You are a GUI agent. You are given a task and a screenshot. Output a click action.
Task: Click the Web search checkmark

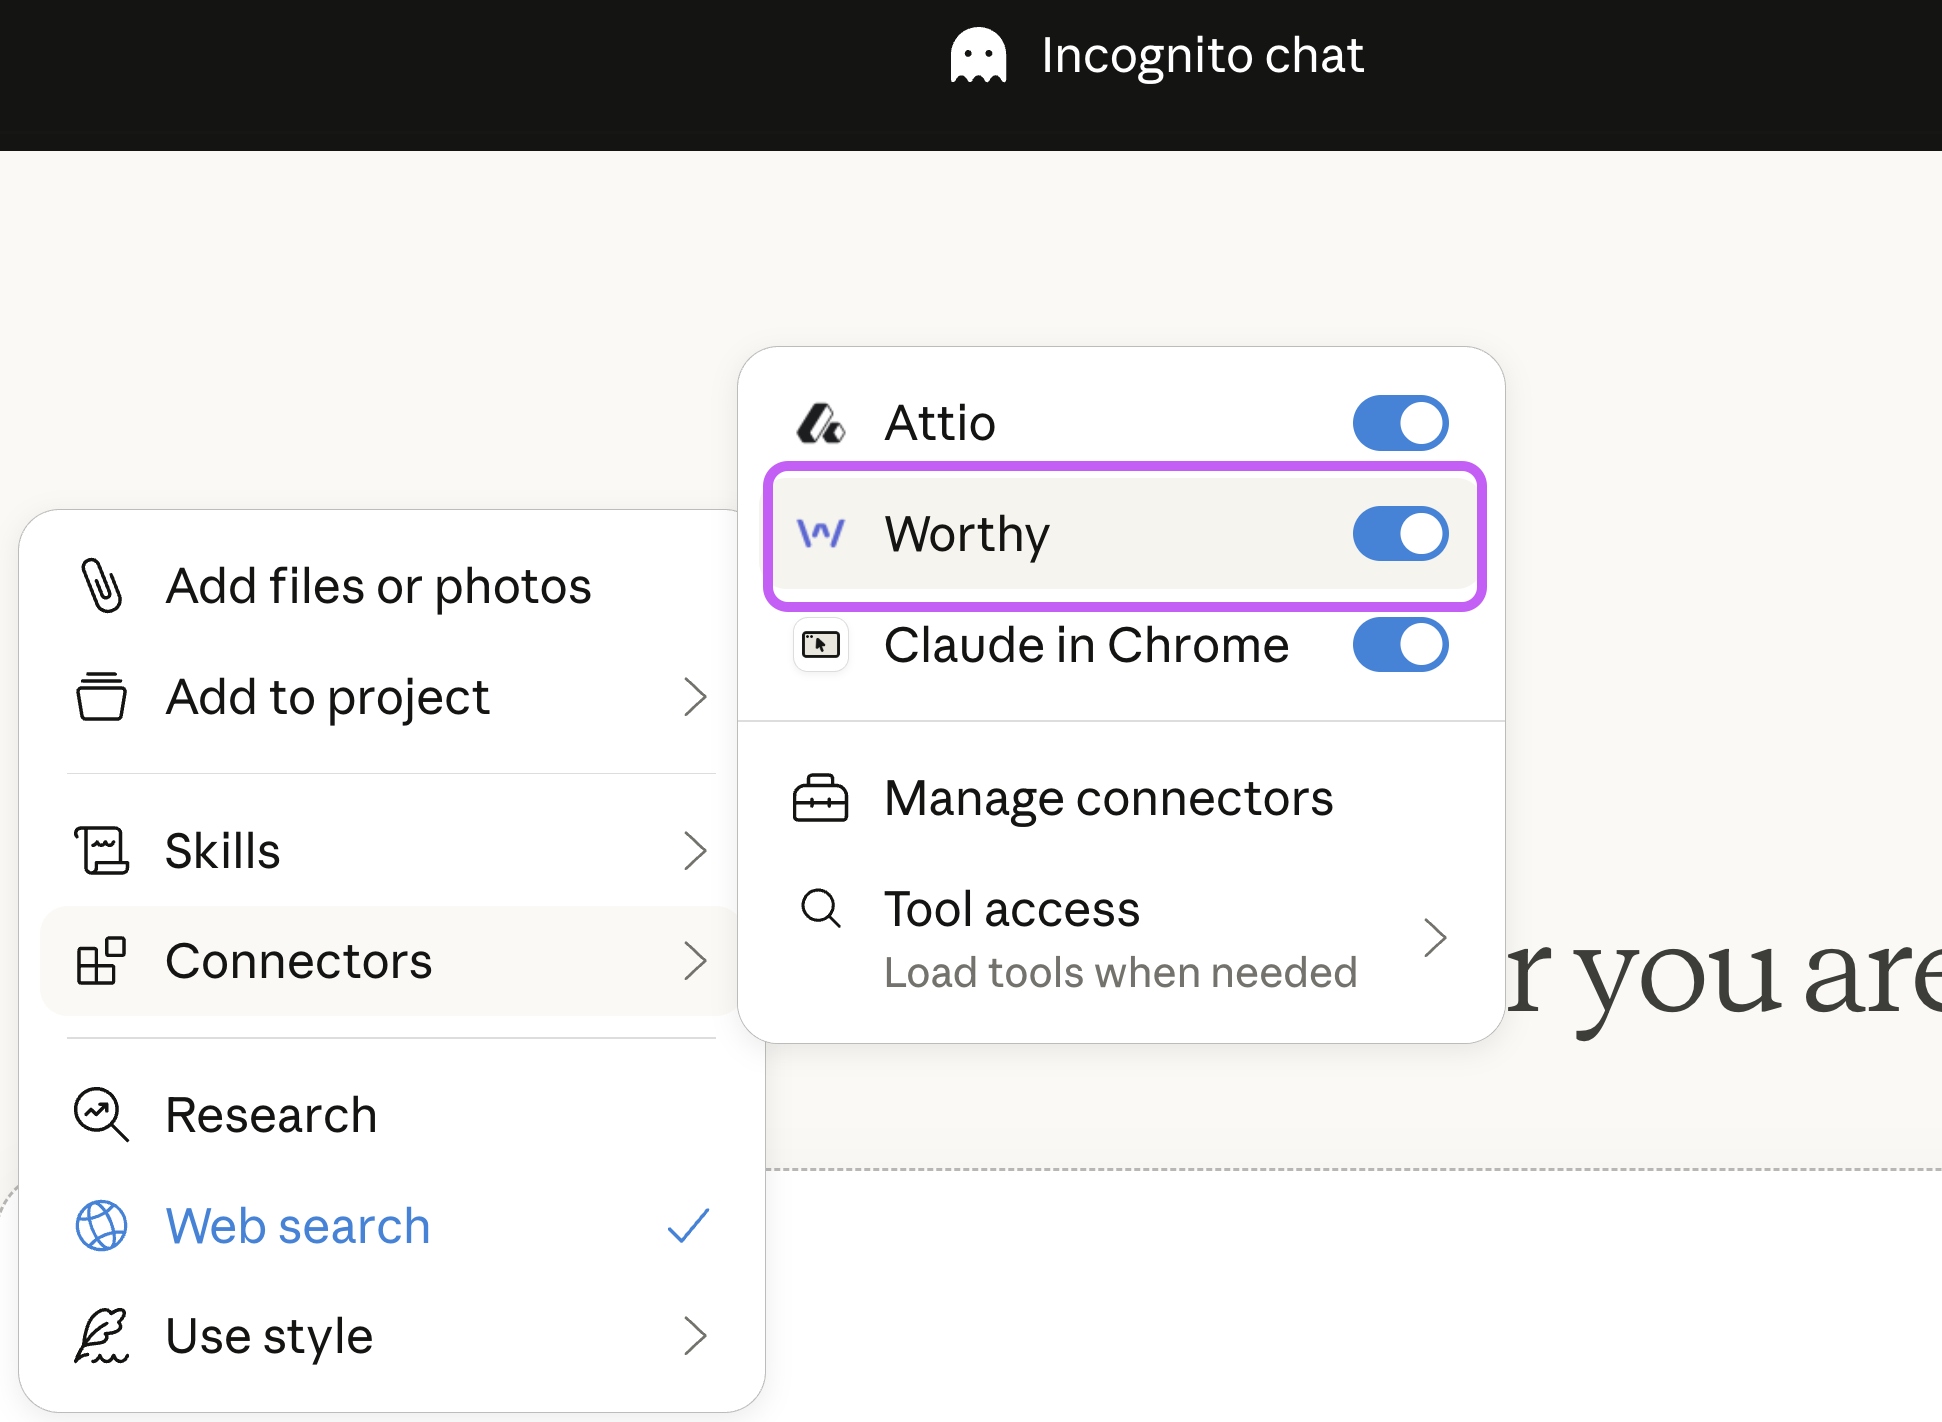pos(688,1226)
